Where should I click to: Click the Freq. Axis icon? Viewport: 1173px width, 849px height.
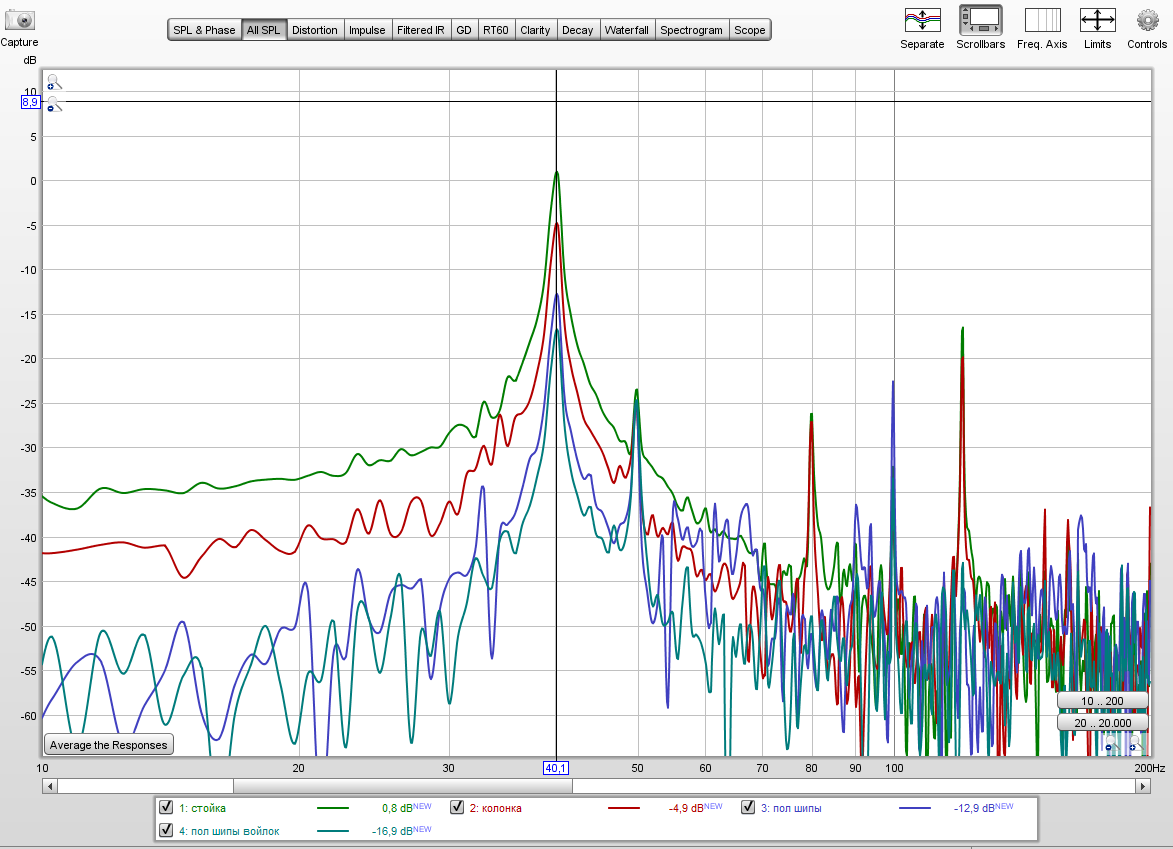pos(1042,20)
